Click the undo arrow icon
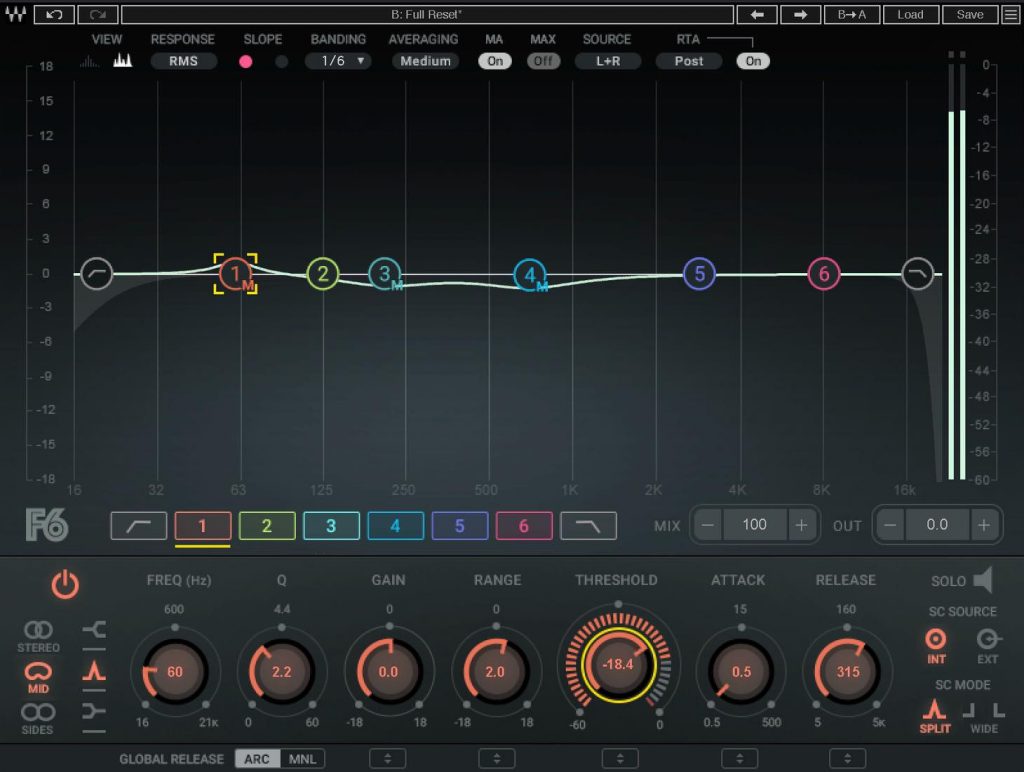Image resolution: width=1024 pixels, height=772 pixels. pyautogui.click(x=54, y=15)
